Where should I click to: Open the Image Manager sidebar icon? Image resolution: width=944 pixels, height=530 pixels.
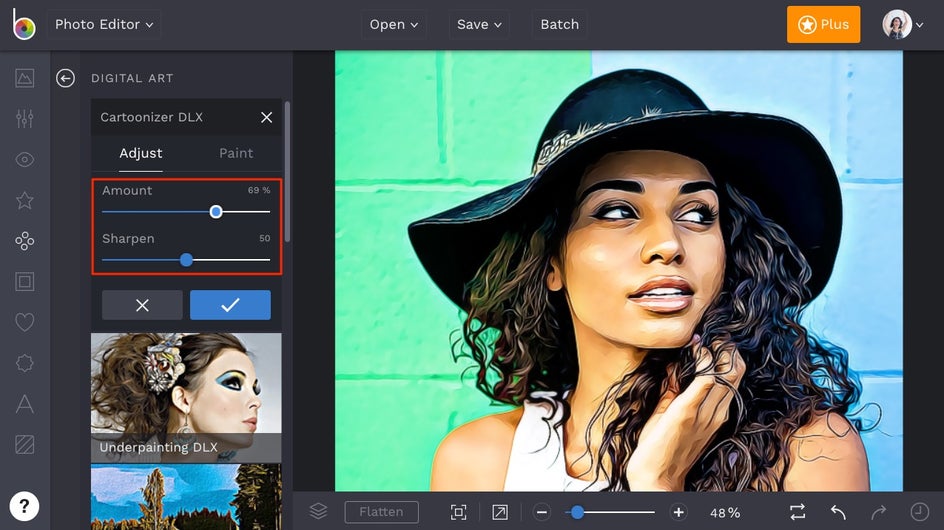pyautogui.click(x=25, y=78)
